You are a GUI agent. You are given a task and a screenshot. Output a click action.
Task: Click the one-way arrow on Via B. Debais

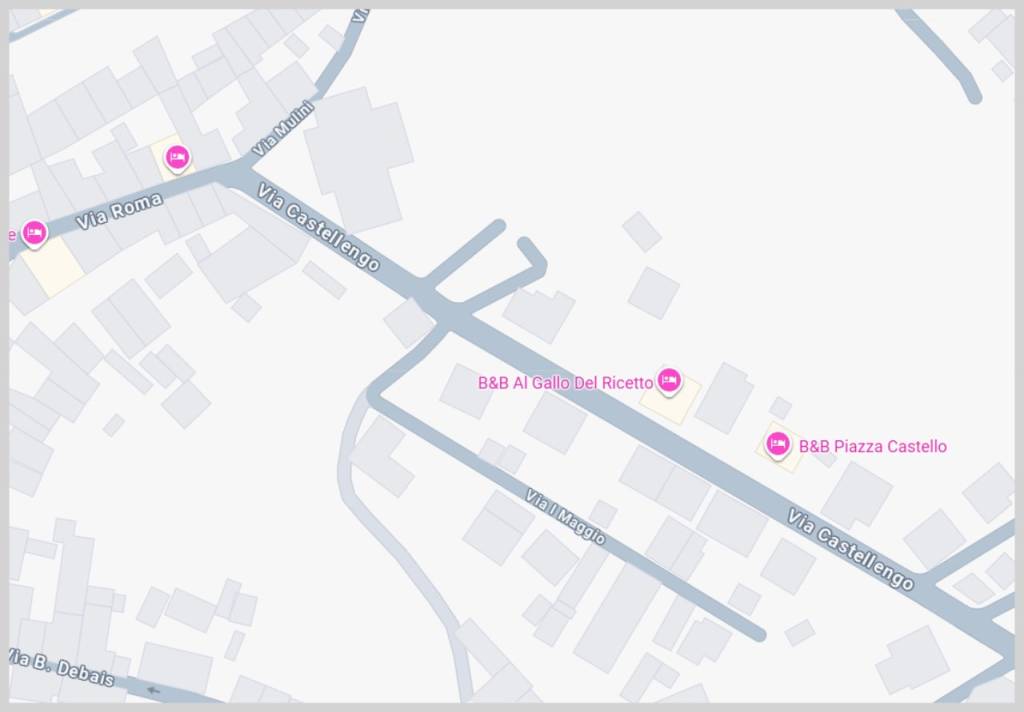pyautogui.click(x=153, y=690)
